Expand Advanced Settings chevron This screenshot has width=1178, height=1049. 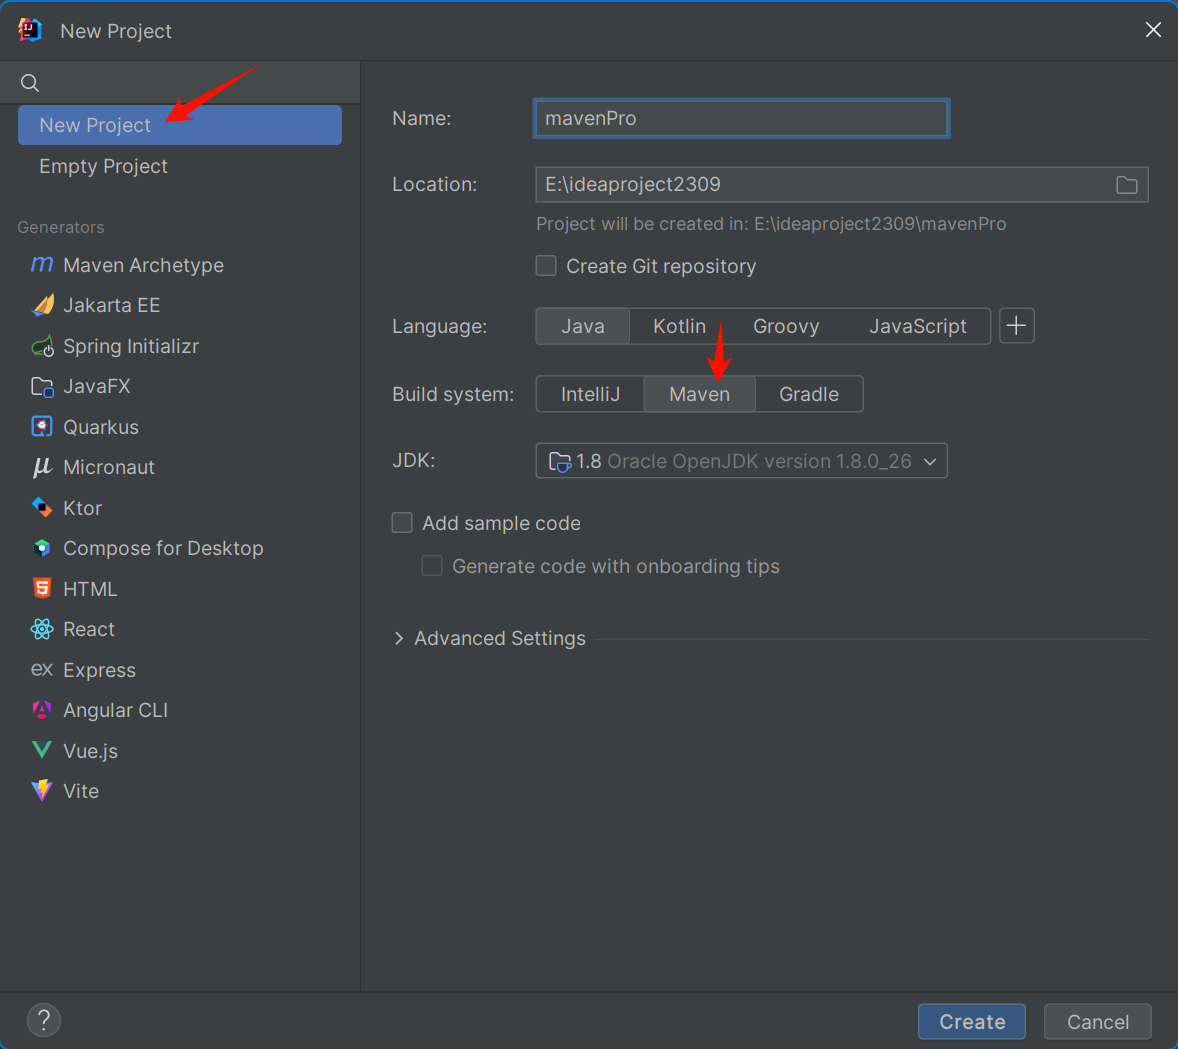click(x=399, y=638)
